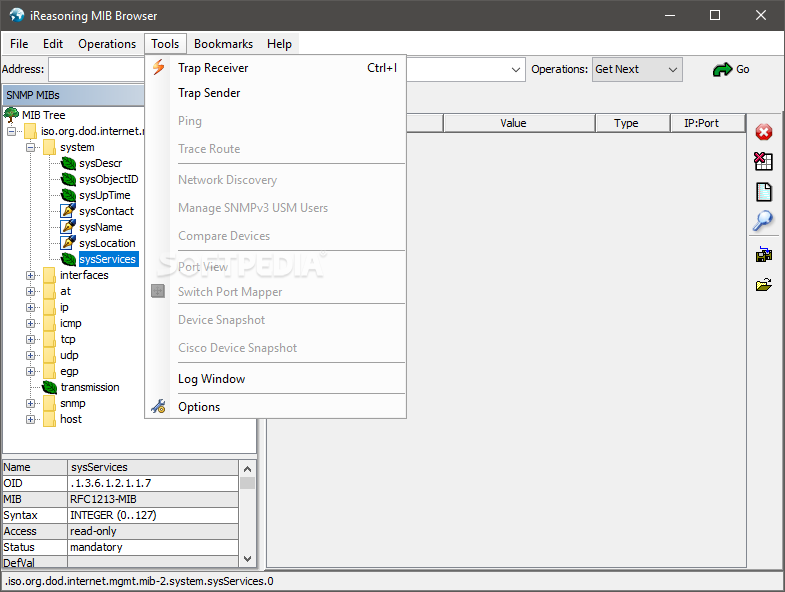Click the leaf icon next to sysUpTime

point(68,195)
